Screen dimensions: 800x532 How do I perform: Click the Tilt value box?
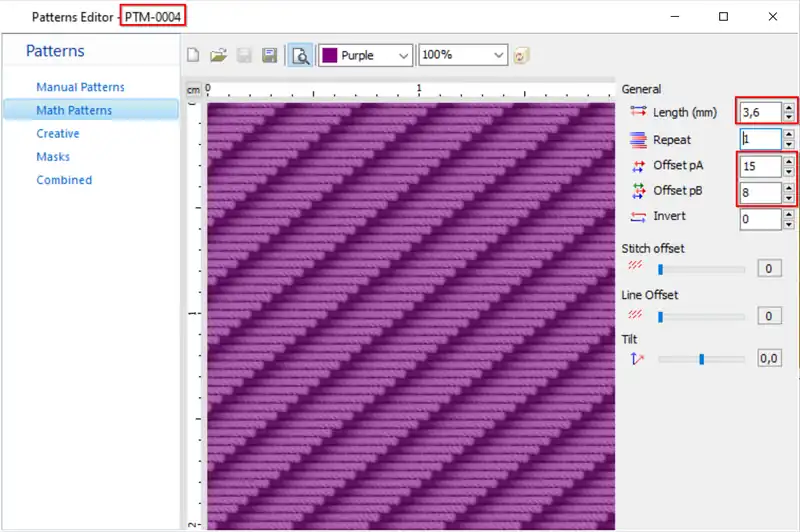(769, 359)
